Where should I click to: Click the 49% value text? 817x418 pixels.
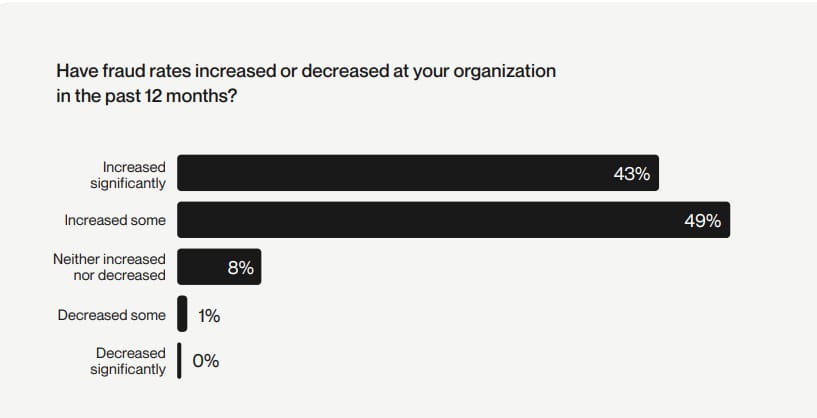click(702, 220)
